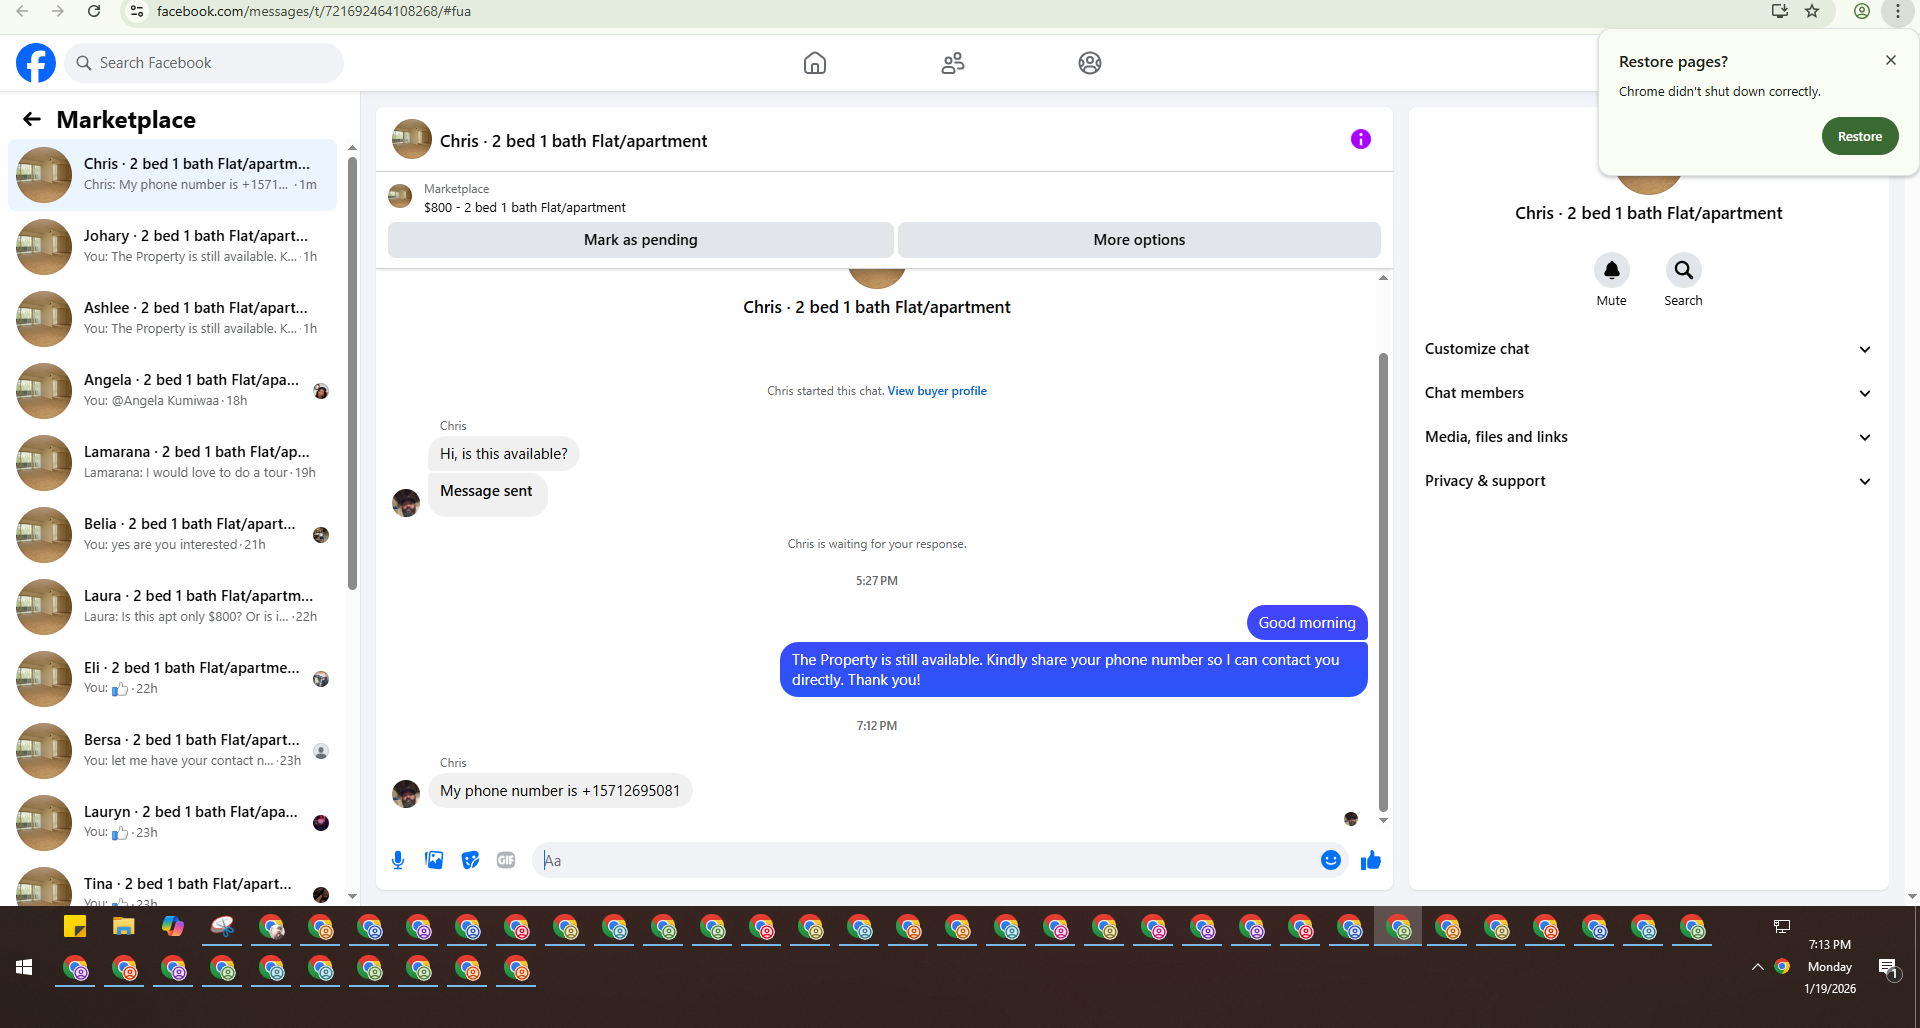Click the conversation list scrollbar

tap(352, 375)
